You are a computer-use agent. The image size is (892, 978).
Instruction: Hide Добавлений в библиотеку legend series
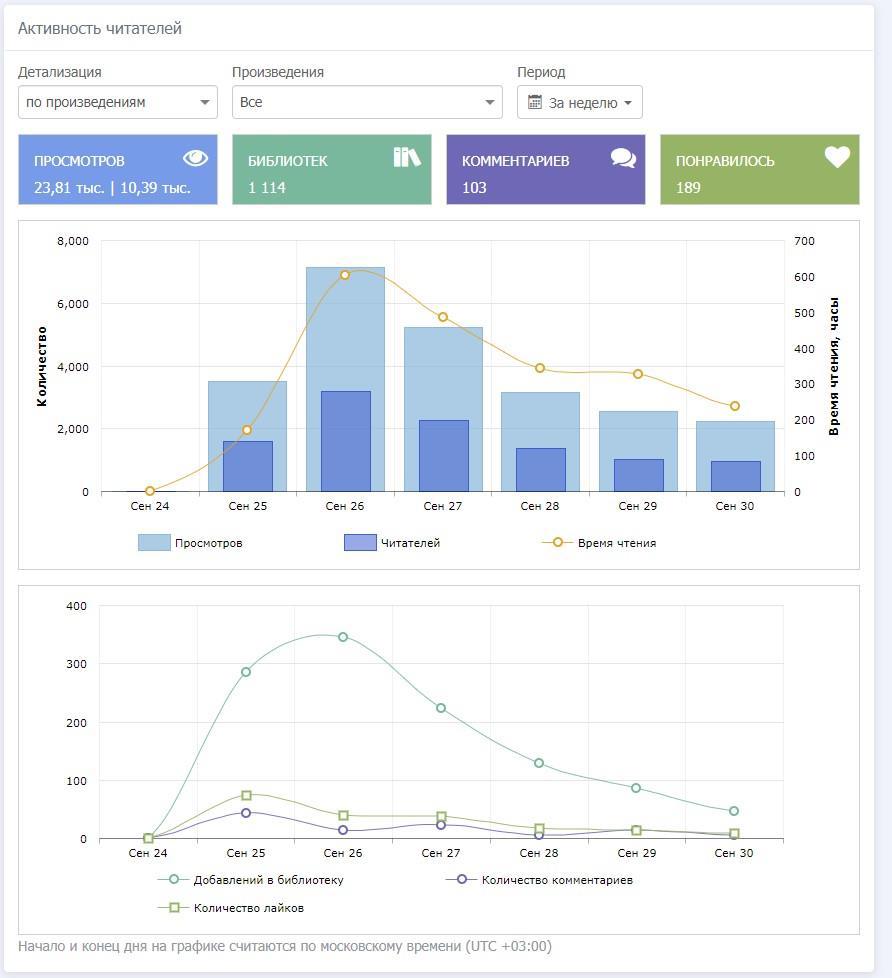click(250, 880)
